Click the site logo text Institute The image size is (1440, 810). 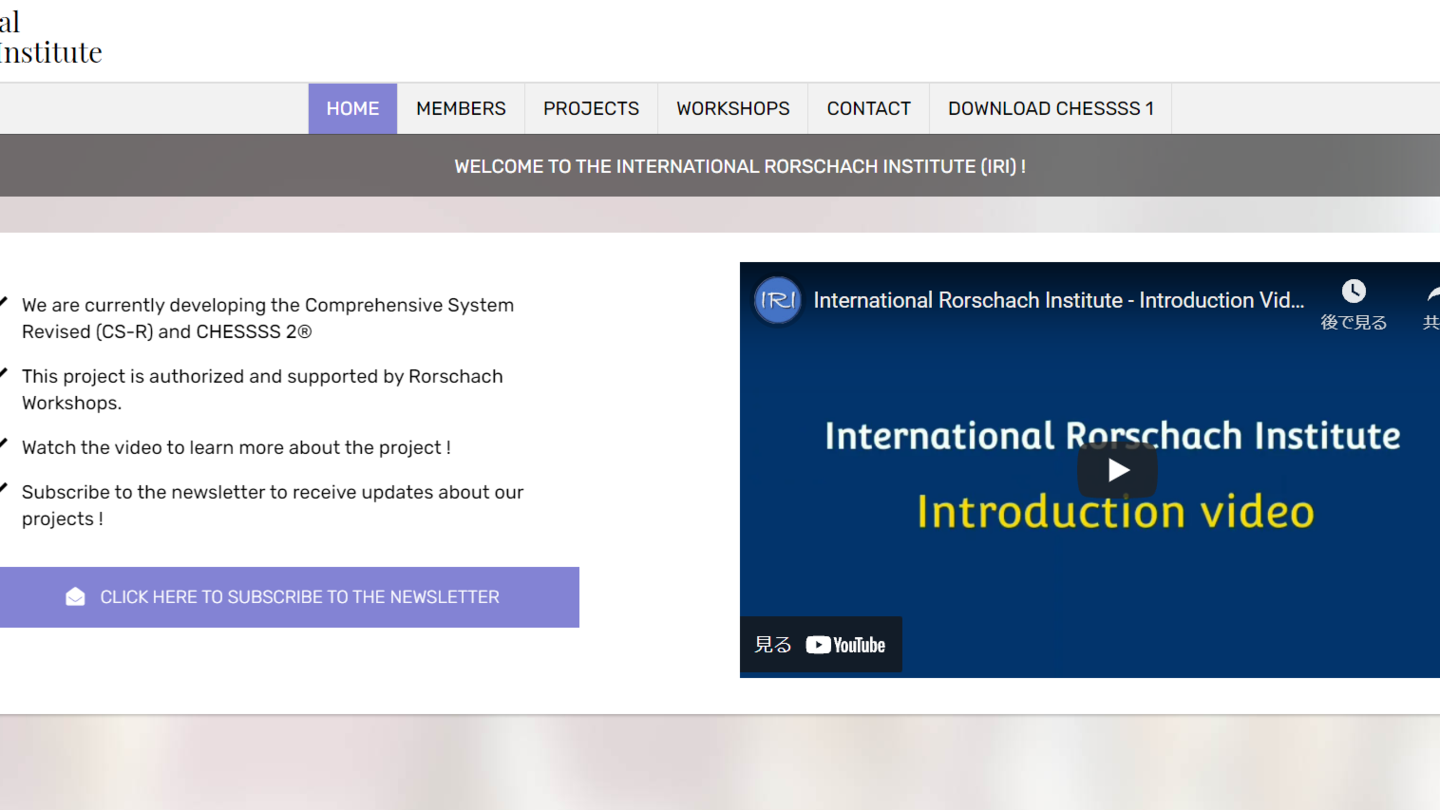(51, 52)
